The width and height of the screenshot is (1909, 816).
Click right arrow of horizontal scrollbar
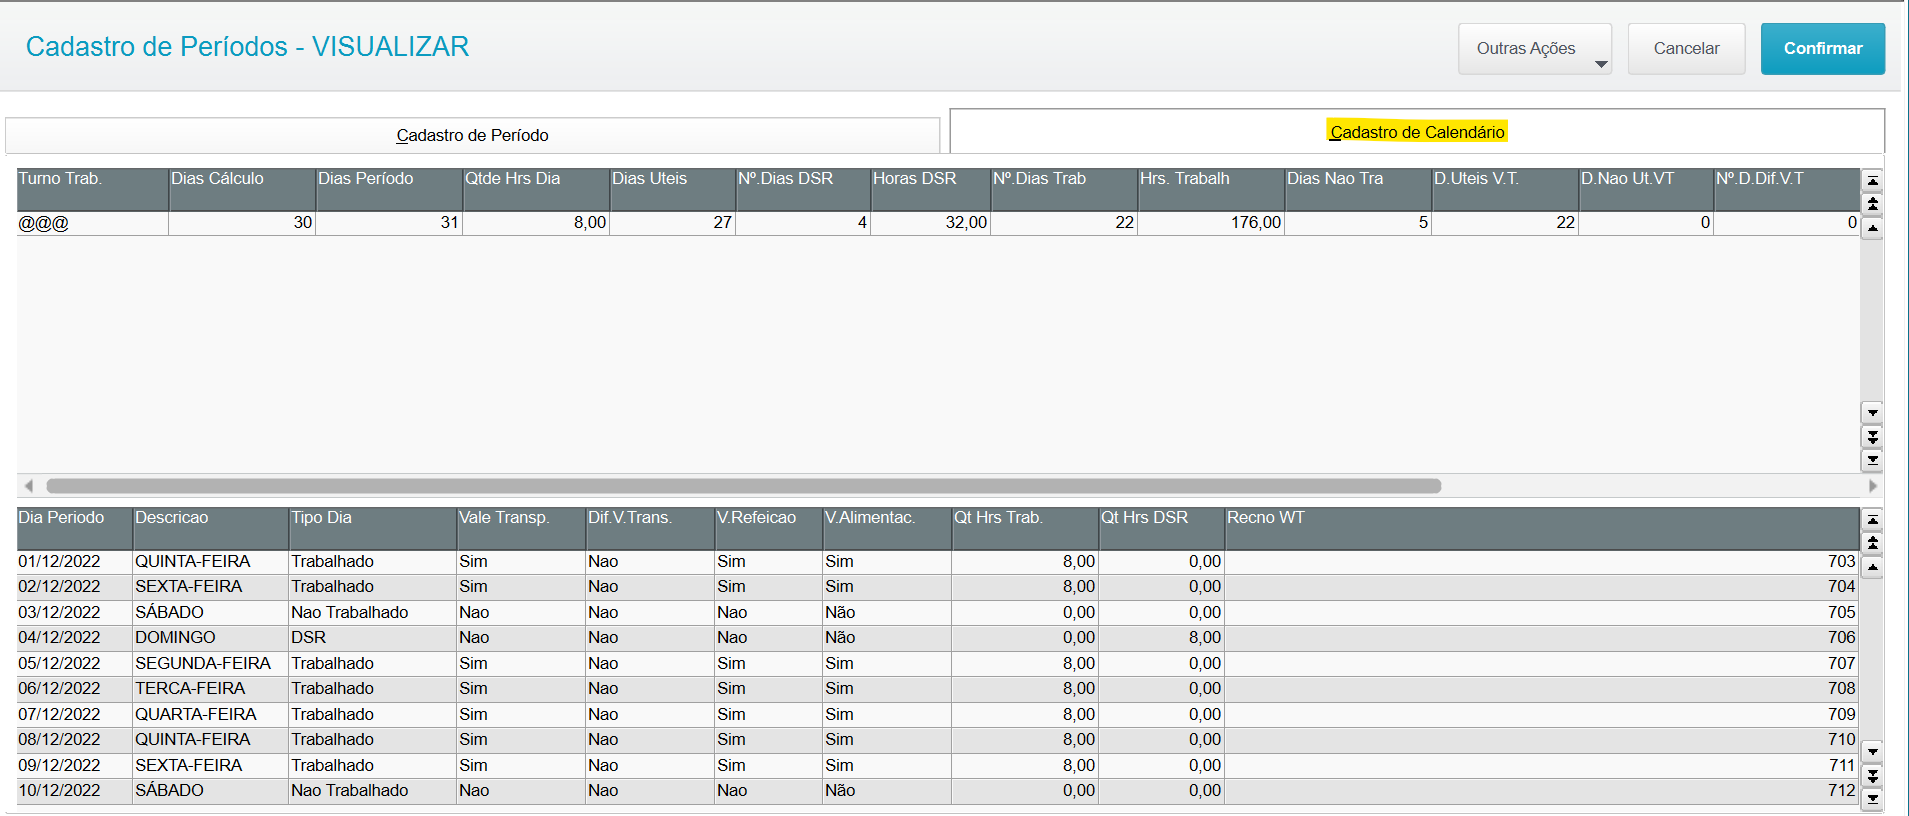(x=1872, y=486)
